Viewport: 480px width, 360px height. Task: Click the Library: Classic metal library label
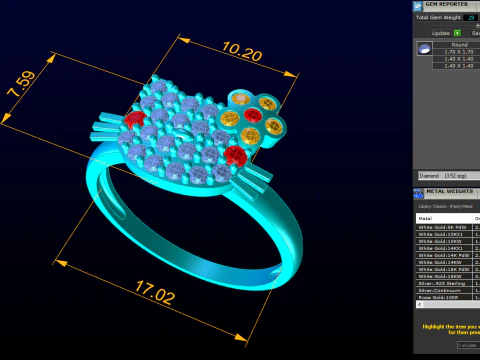click(445, 206)
